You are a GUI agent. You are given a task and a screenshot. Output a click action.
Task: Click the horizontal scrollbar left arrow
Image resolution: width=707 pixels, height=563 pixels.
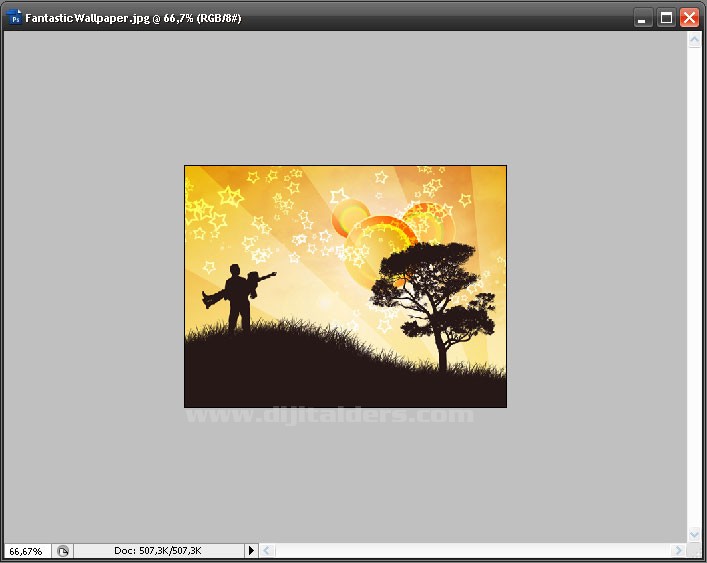[266, 550]
